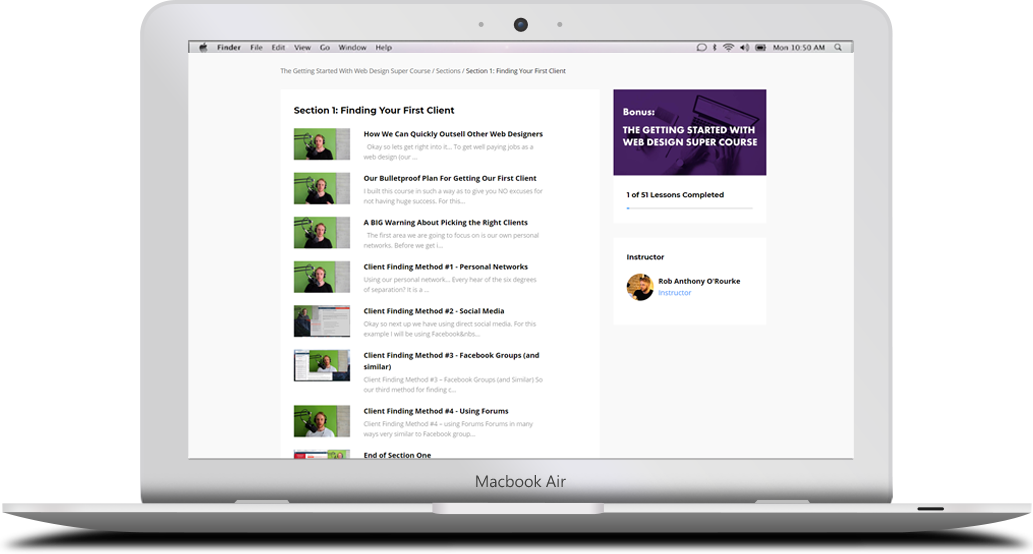Click the battery status icon
This screenshot has height=554, width=1033.
[760, 47]
